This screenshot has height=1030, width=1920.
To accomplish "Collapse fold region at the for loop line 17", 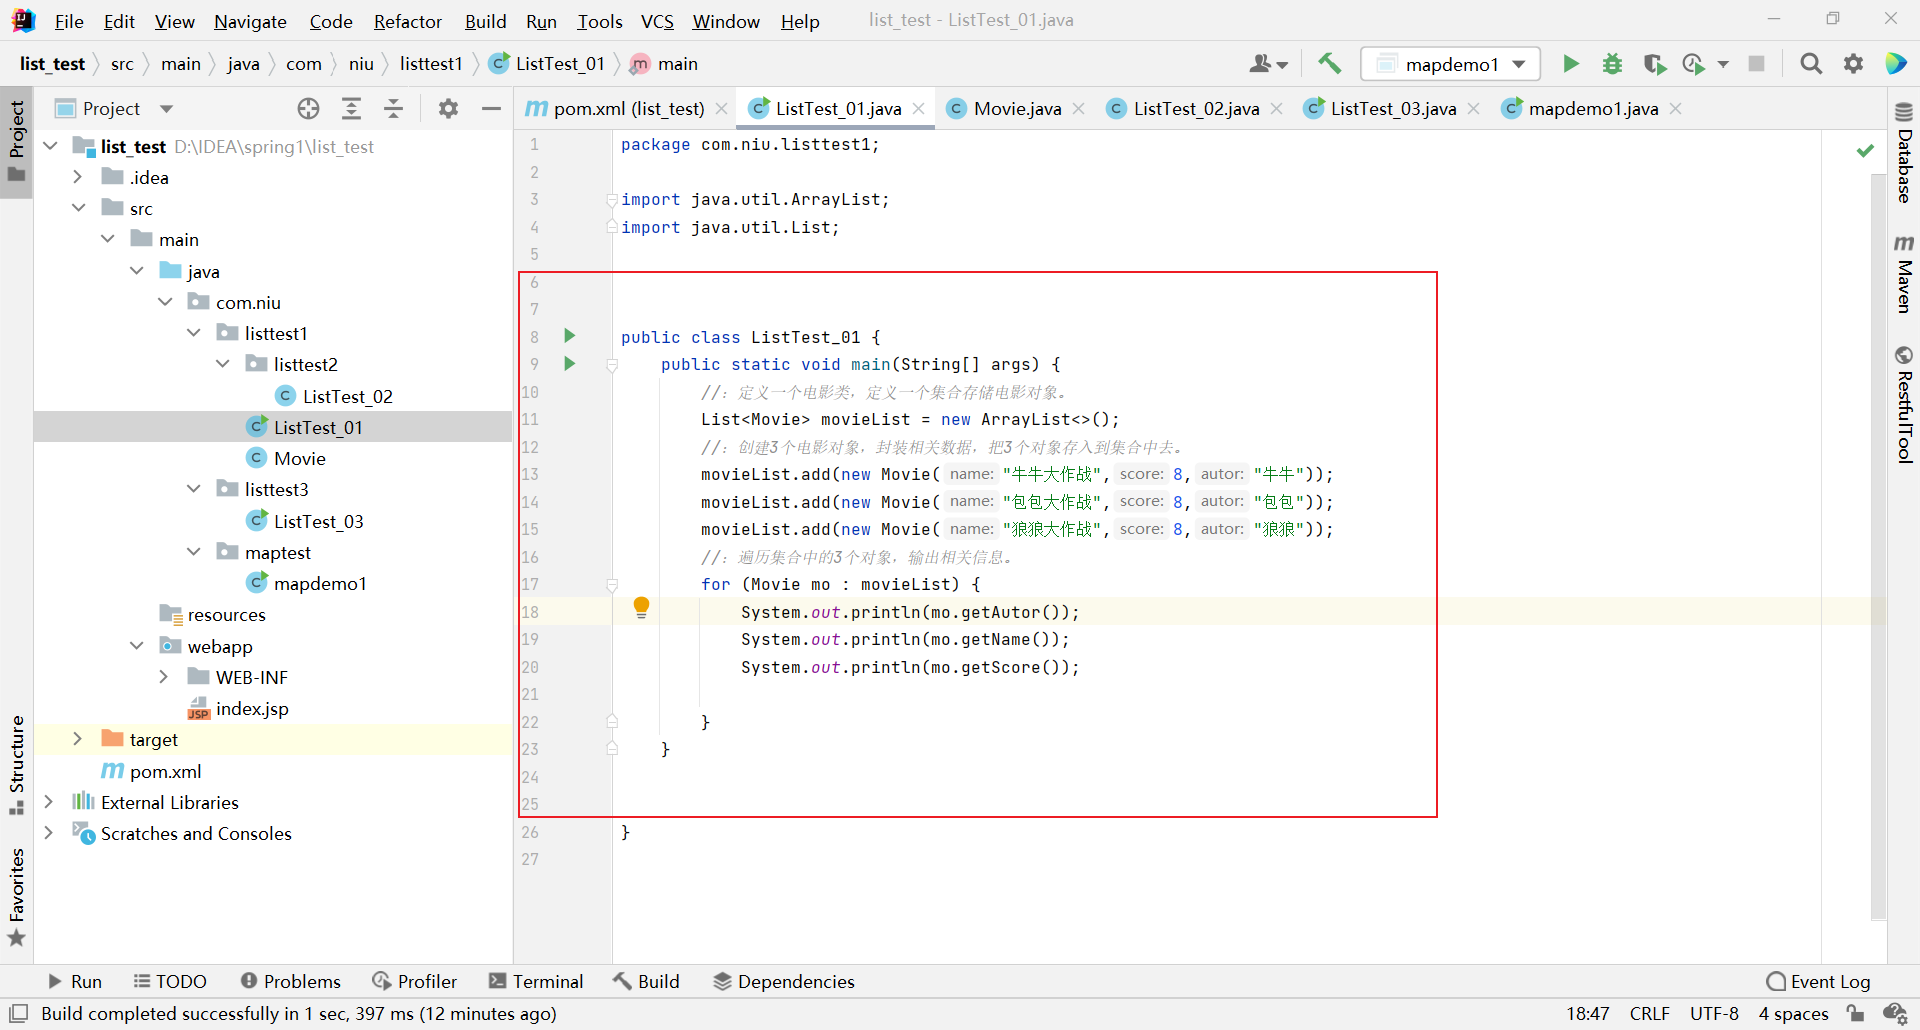I will click(612, 585).
